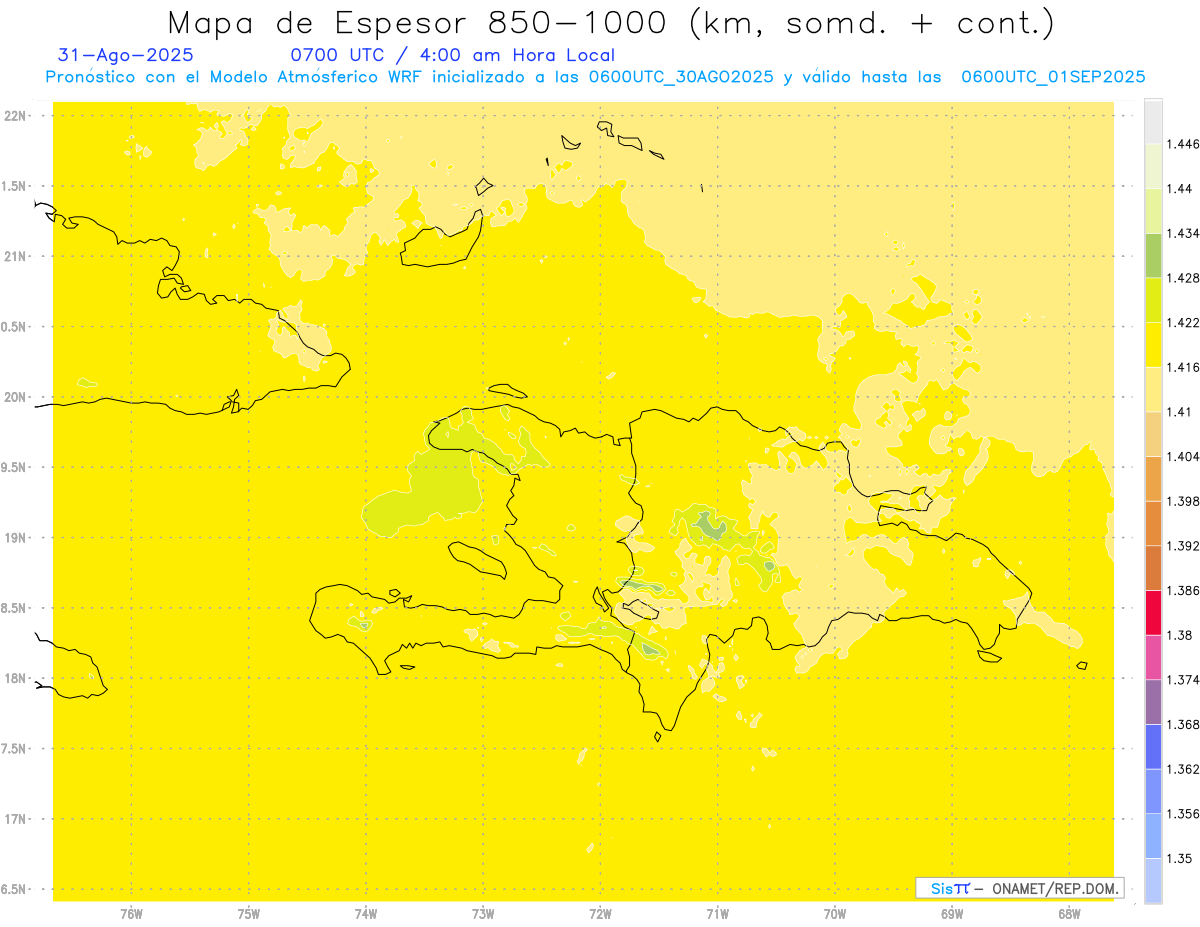Screen dimensions: 1200x927
Task: Click the 'SisPI - ONAMET/REP.DOM.' label
Action: pyautogui.click(x=1020, y=888)
